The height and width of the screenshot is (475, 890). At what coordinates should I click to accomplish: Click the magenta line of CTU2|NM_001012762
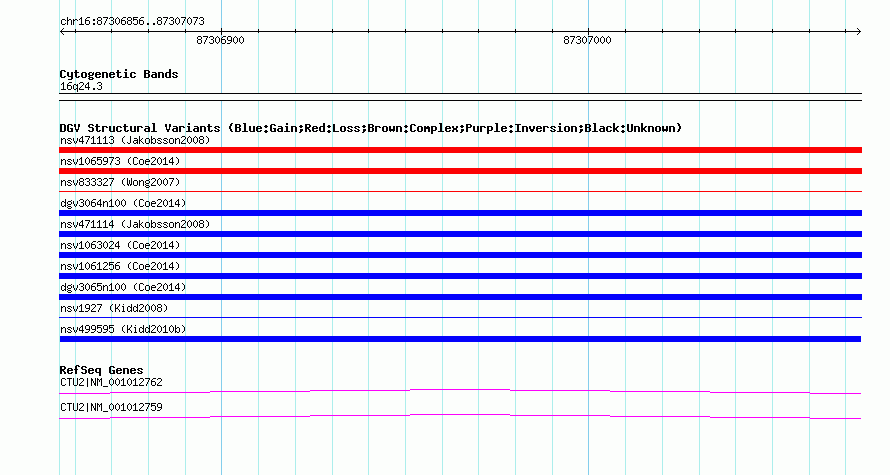click(x=460, y=391)
